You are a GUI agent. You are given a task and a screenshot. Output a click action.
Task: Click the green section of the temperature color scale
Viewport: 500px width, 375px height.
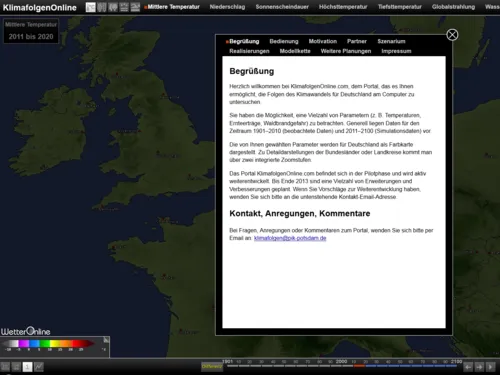click(45, 343)
